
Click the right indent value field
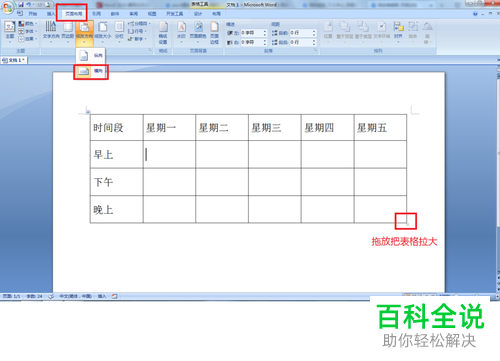(251, 42)
